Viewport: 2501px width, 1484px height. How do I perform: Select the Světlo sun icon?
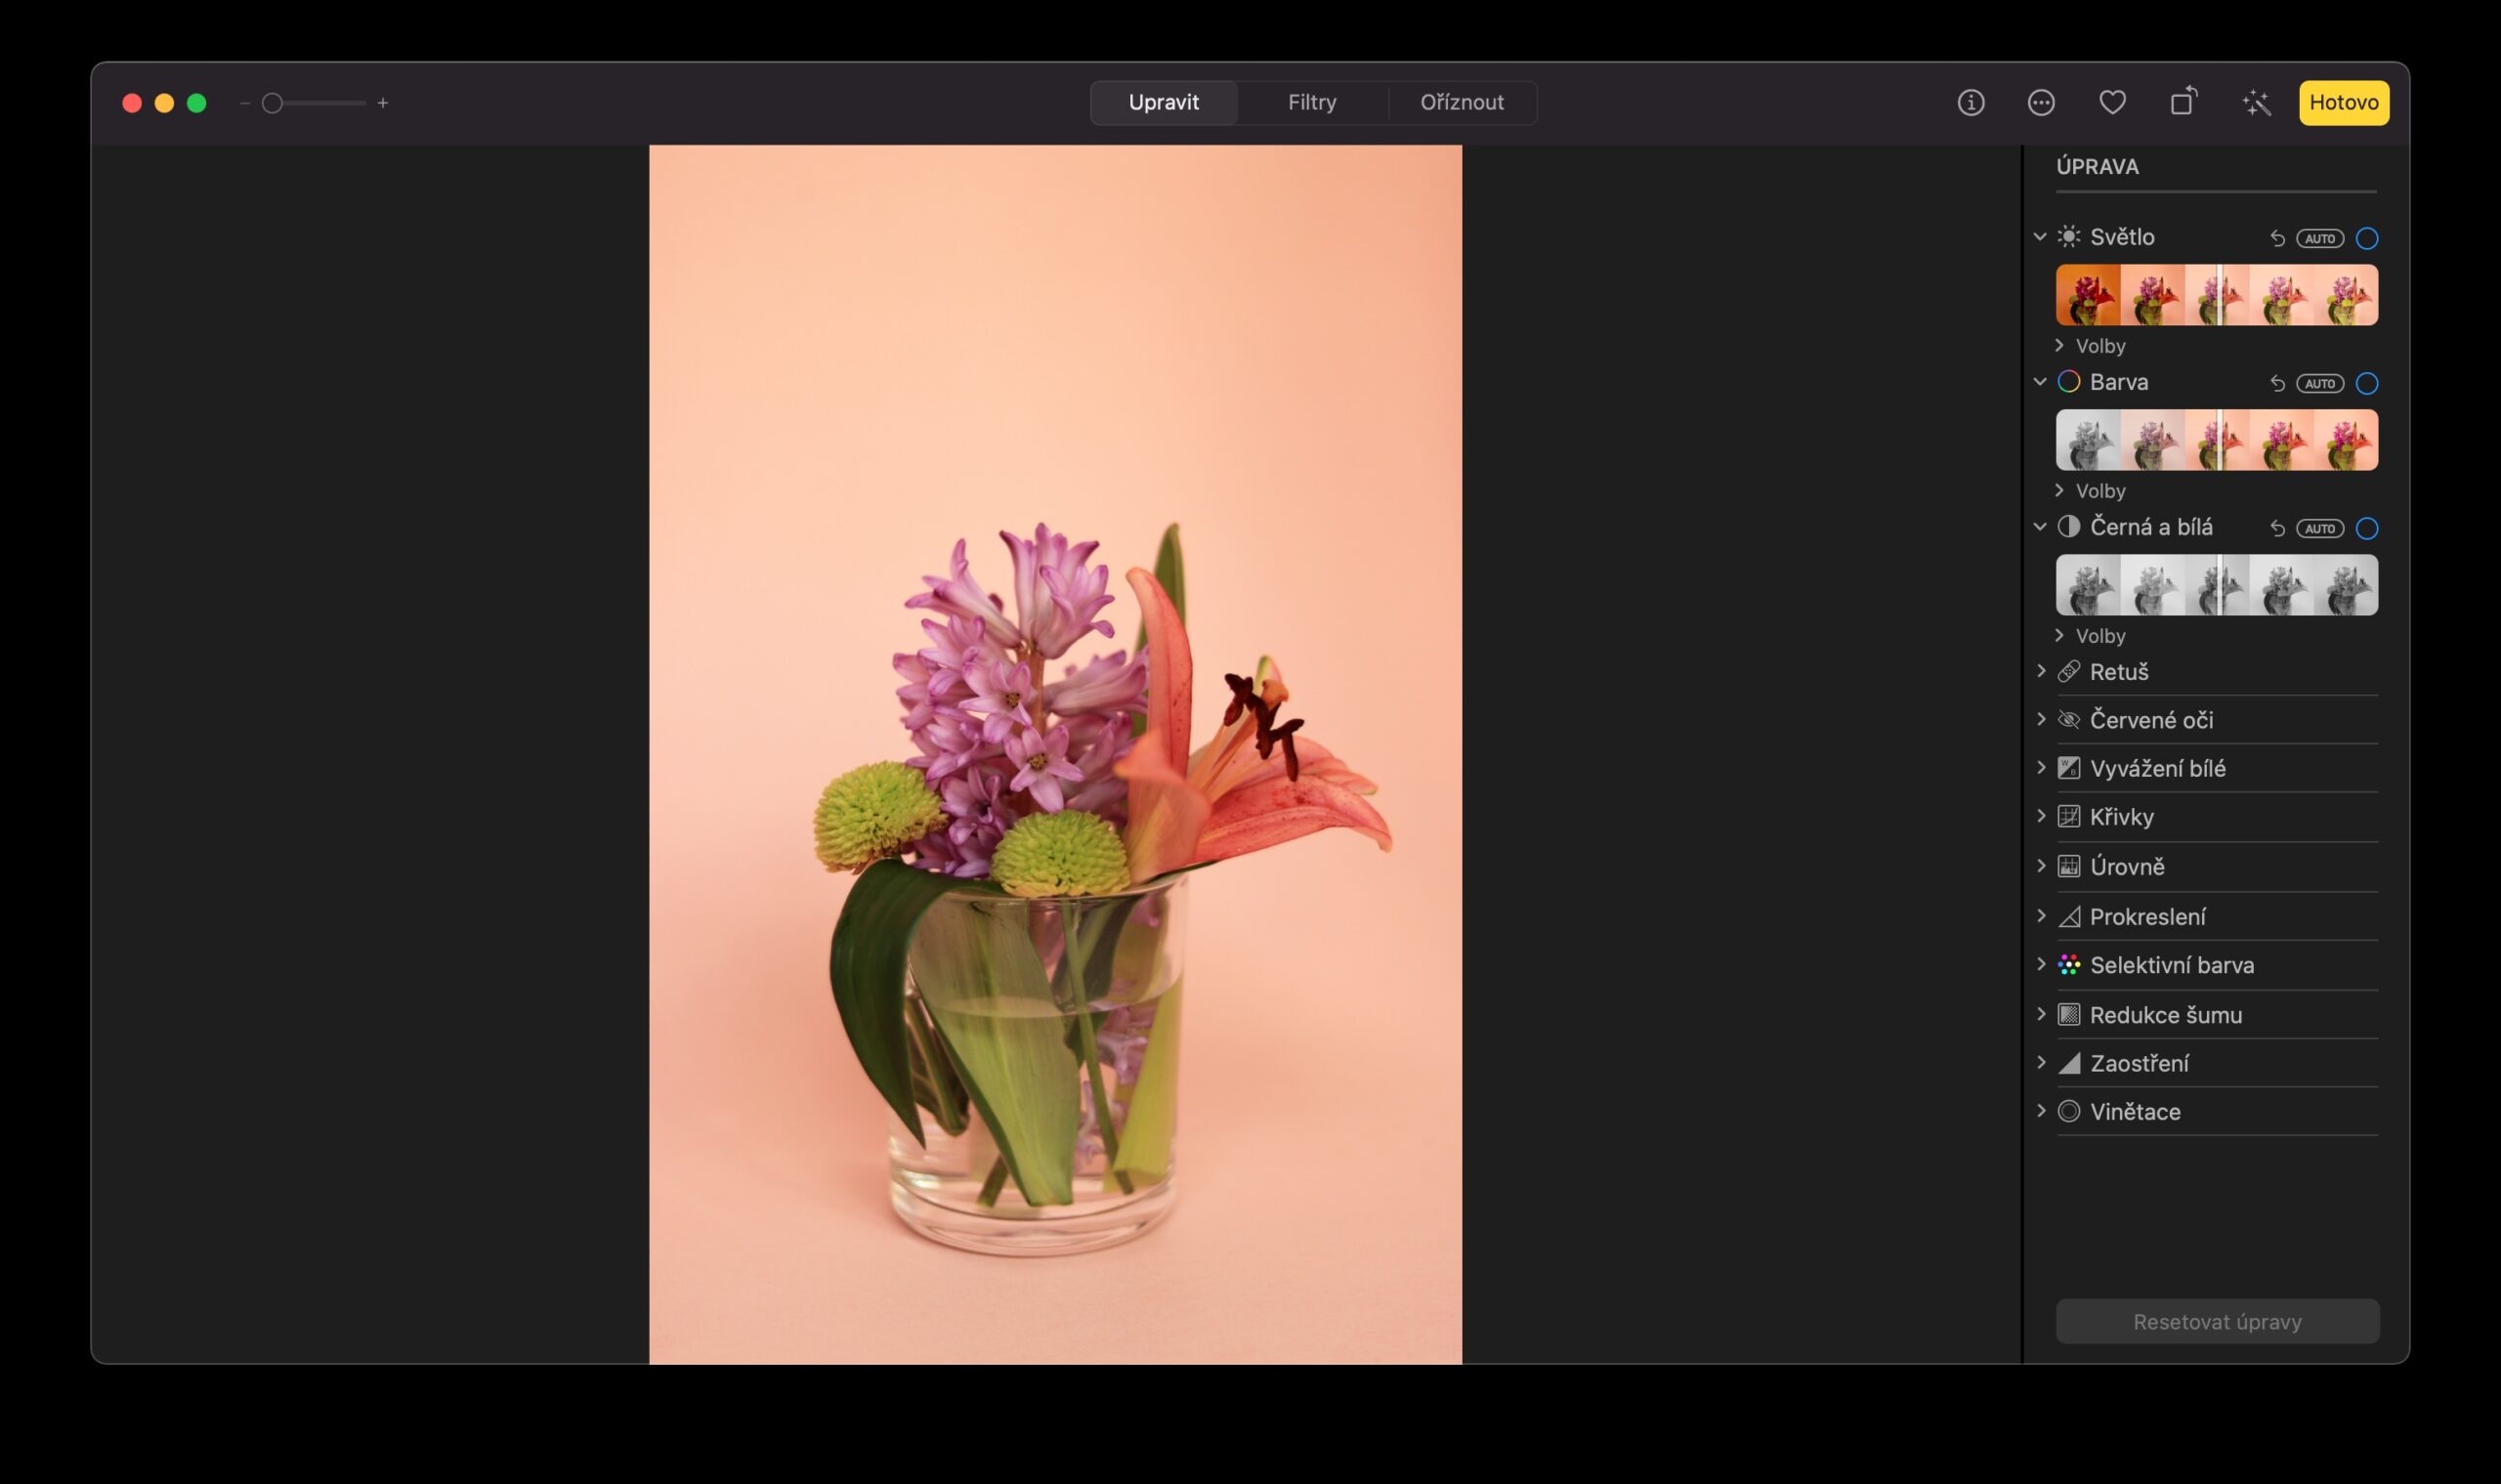[2069, 237]
